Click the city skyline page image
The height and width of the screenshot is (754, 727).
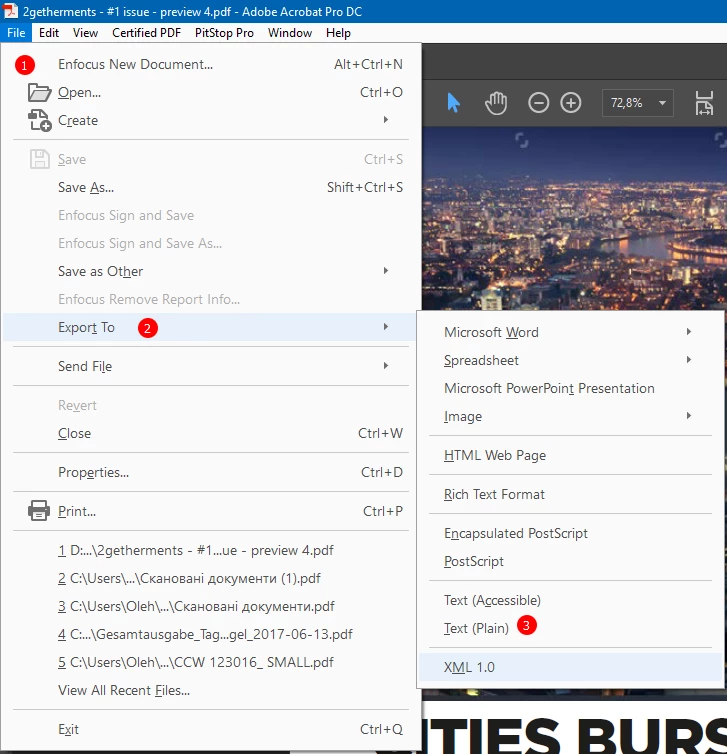[x=575, y=219]
